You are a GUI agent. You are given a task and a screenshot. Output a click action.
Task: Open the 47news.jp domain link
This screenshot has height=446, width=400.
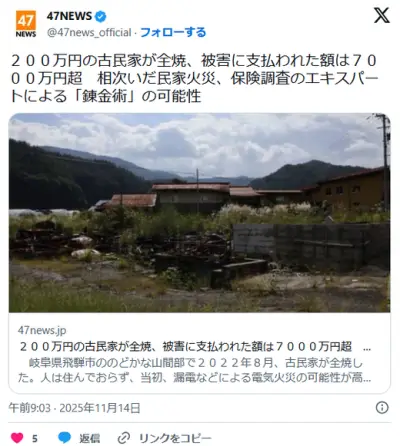point(42,330)
